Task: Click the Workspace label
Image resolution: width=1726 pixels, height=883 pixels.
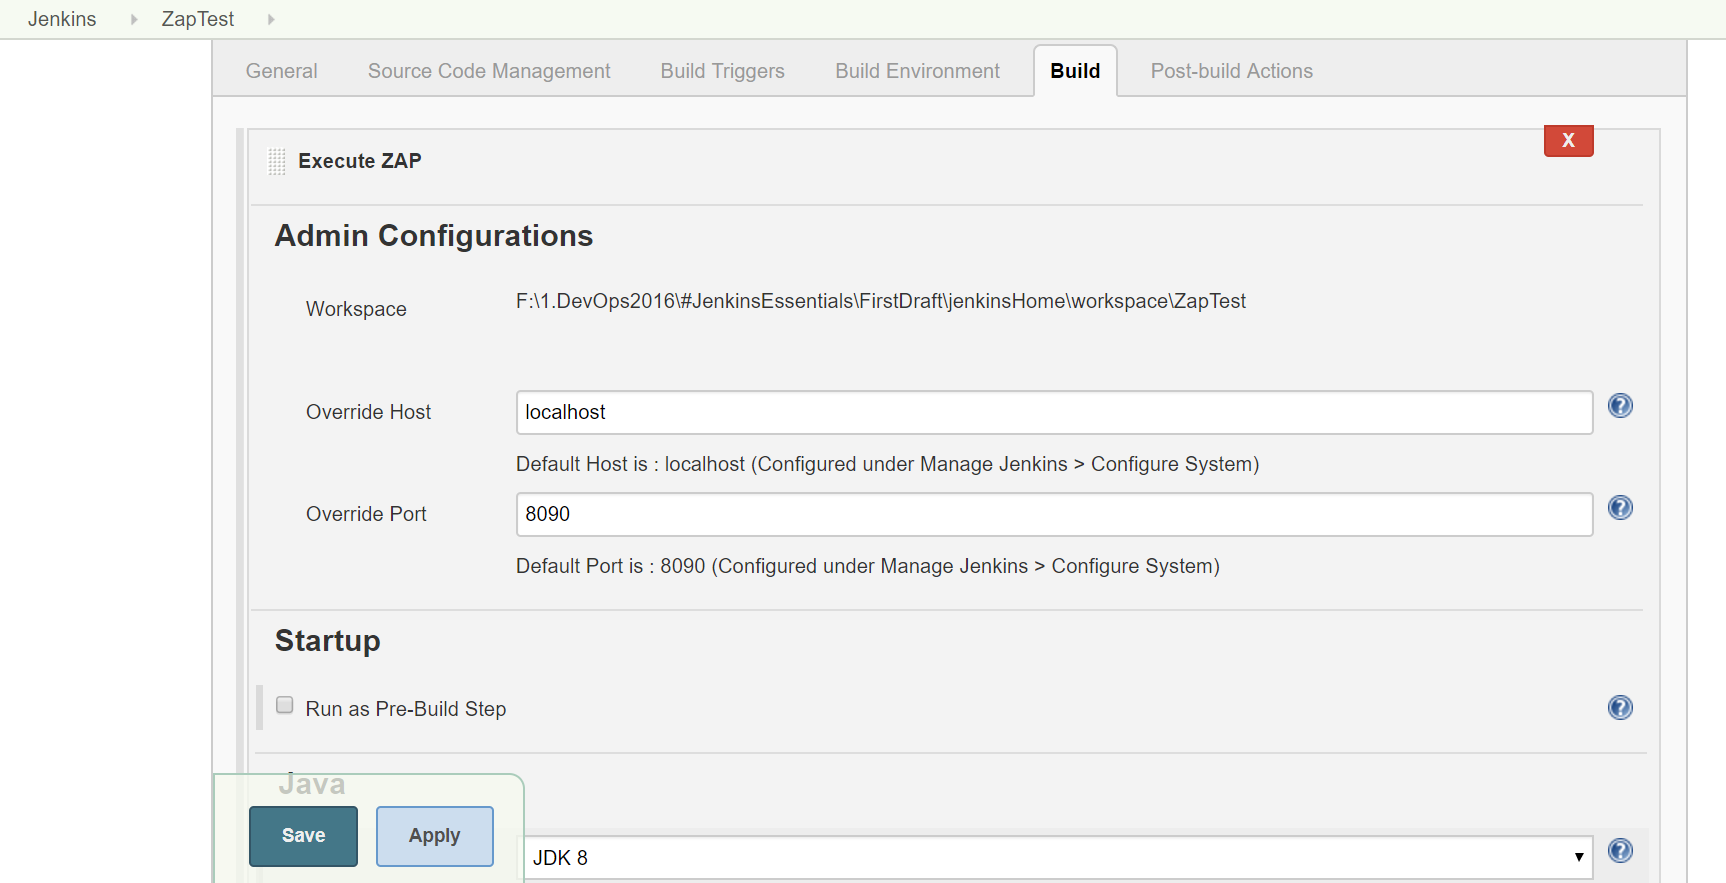Action: [356, 309]
